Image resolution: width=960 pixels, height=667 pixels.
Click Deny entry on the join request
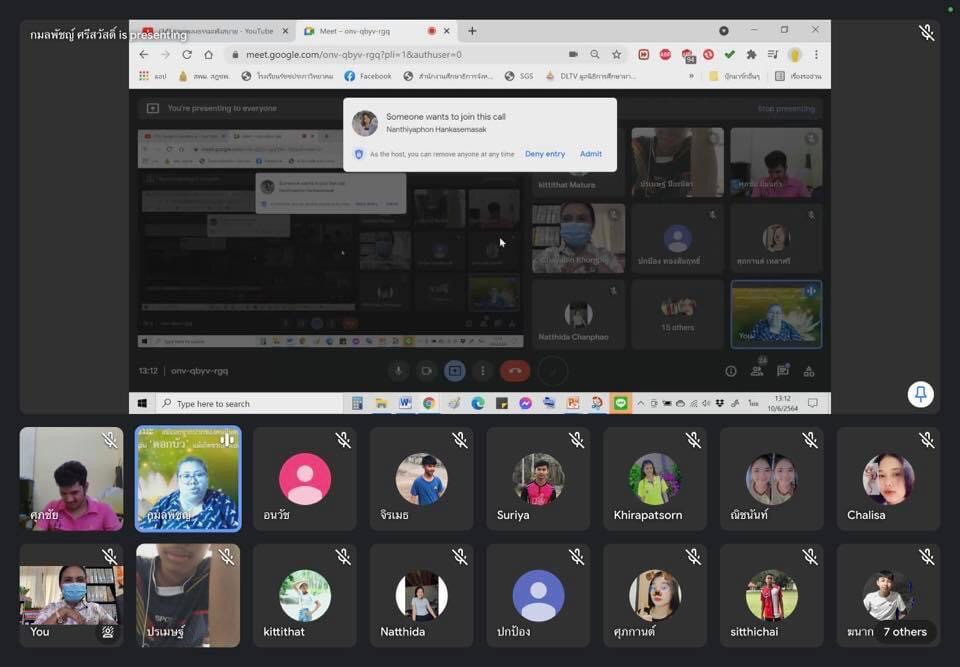pos(545,154)
